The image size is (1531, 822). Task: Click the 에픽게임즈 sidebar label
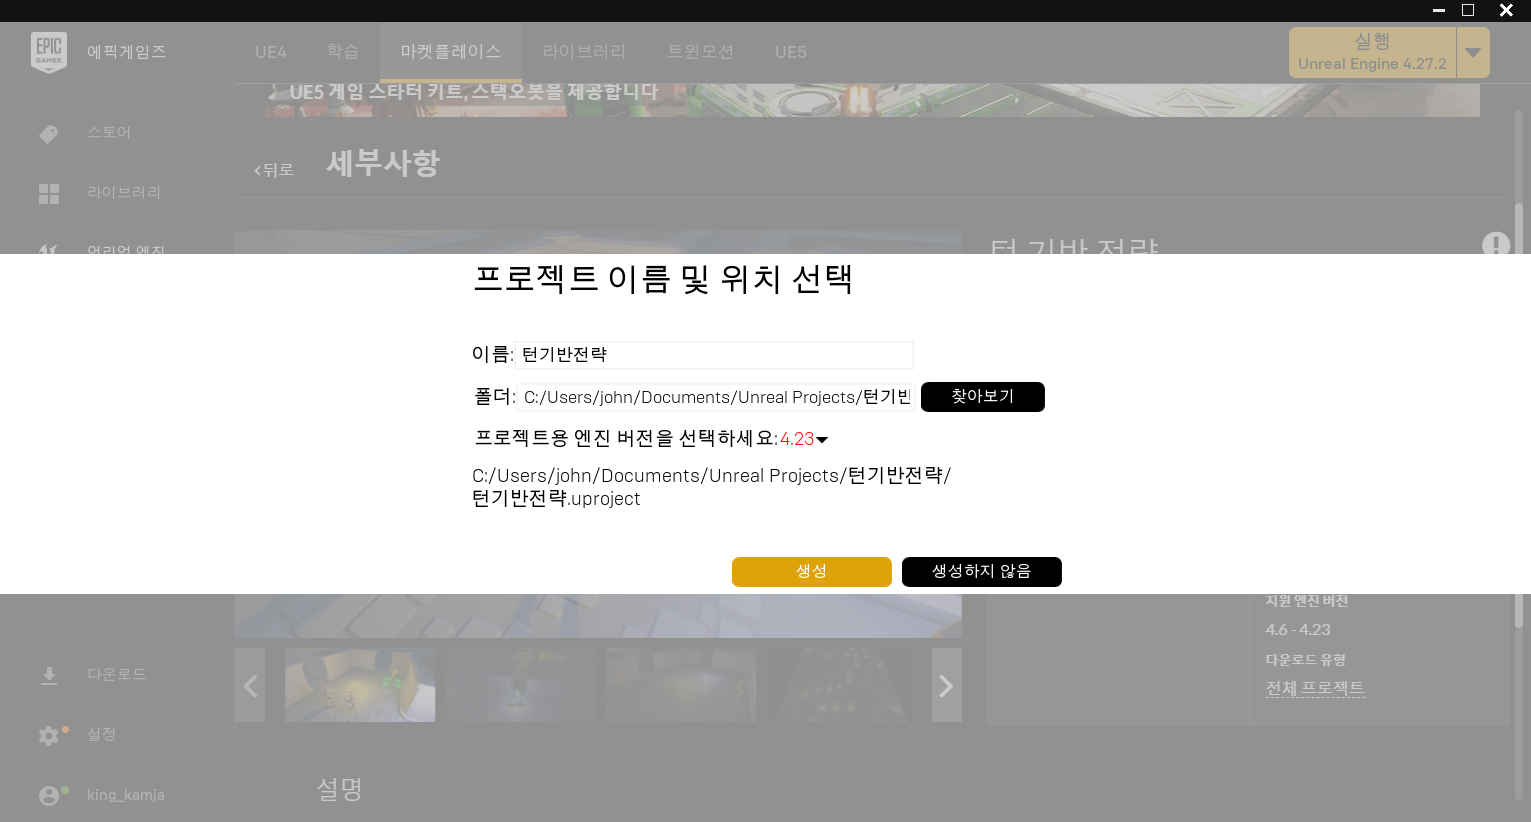[x=127, y=52]
